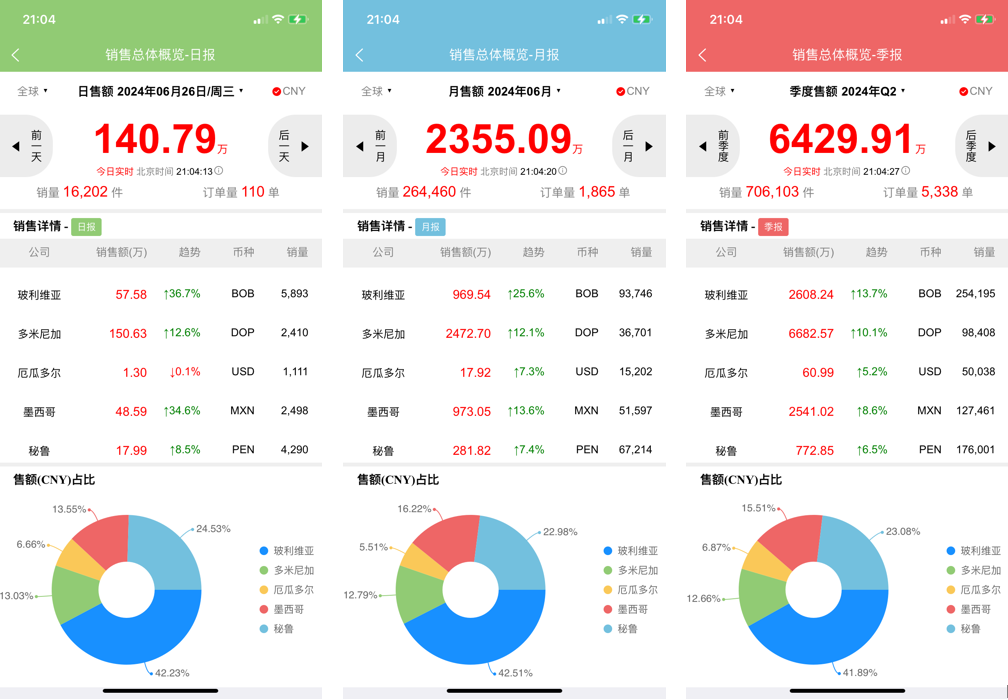Tap daily total sales figure 140.79万
Screen dimensions: 1008x700
161,139
